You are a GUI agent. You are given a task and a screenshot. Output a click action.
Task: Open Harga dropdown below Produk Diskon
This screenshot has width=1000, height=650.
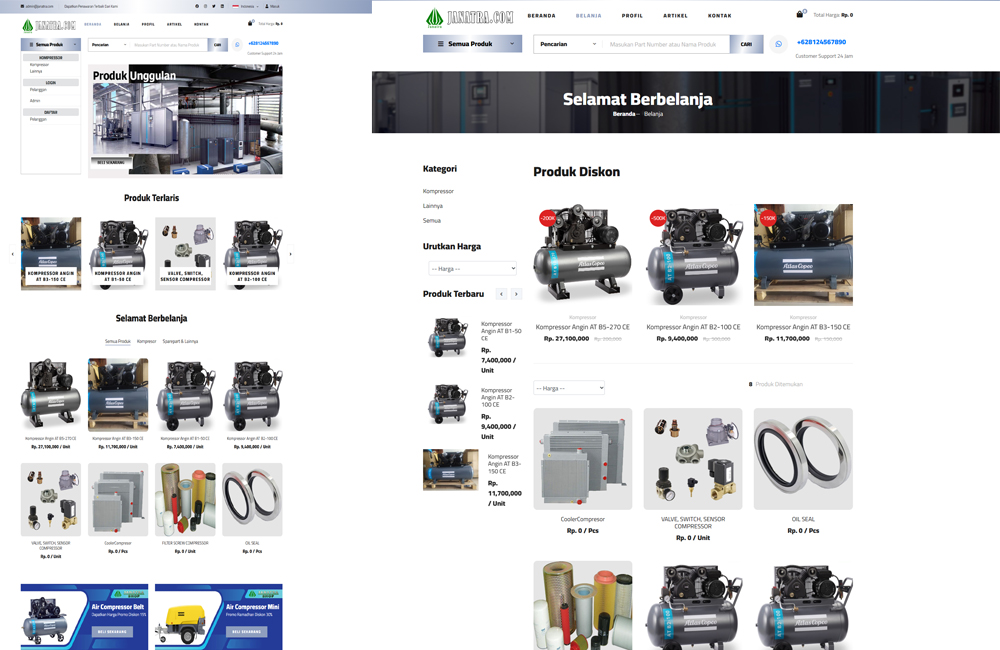(569, 388)
